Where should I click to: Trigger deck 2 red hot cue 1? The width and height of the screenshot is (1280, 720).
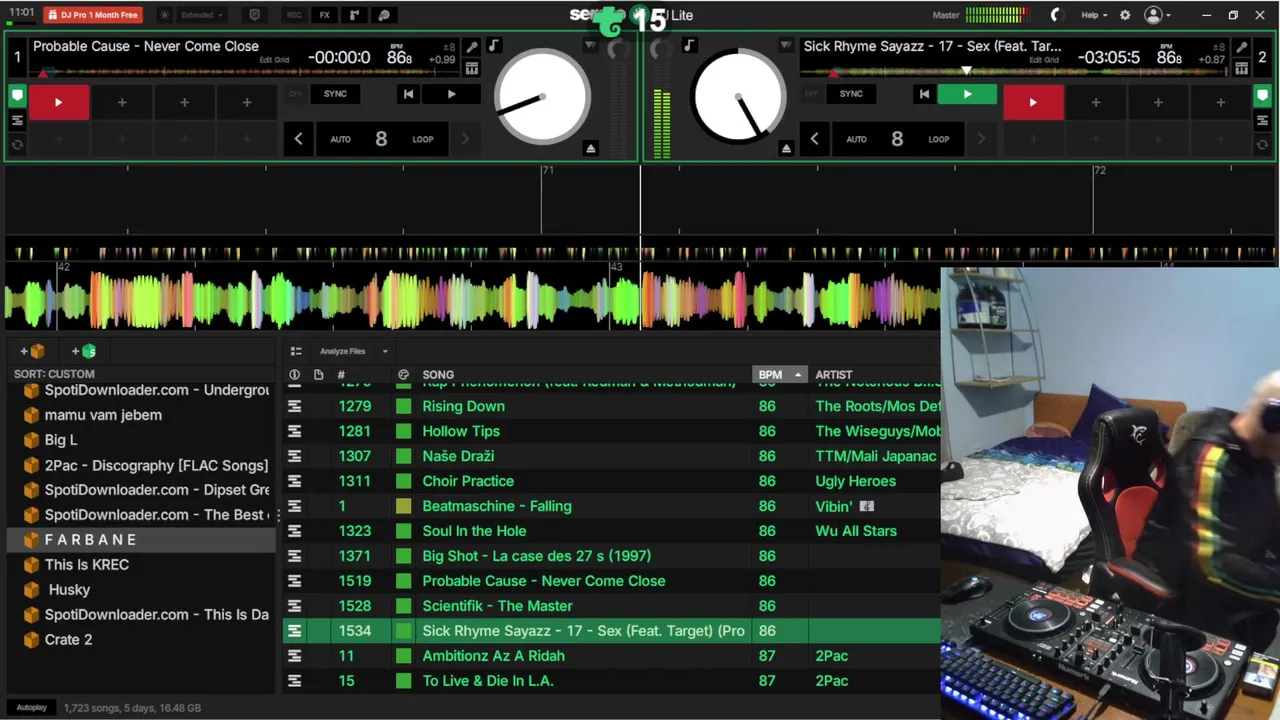(x=1033, y=102)
